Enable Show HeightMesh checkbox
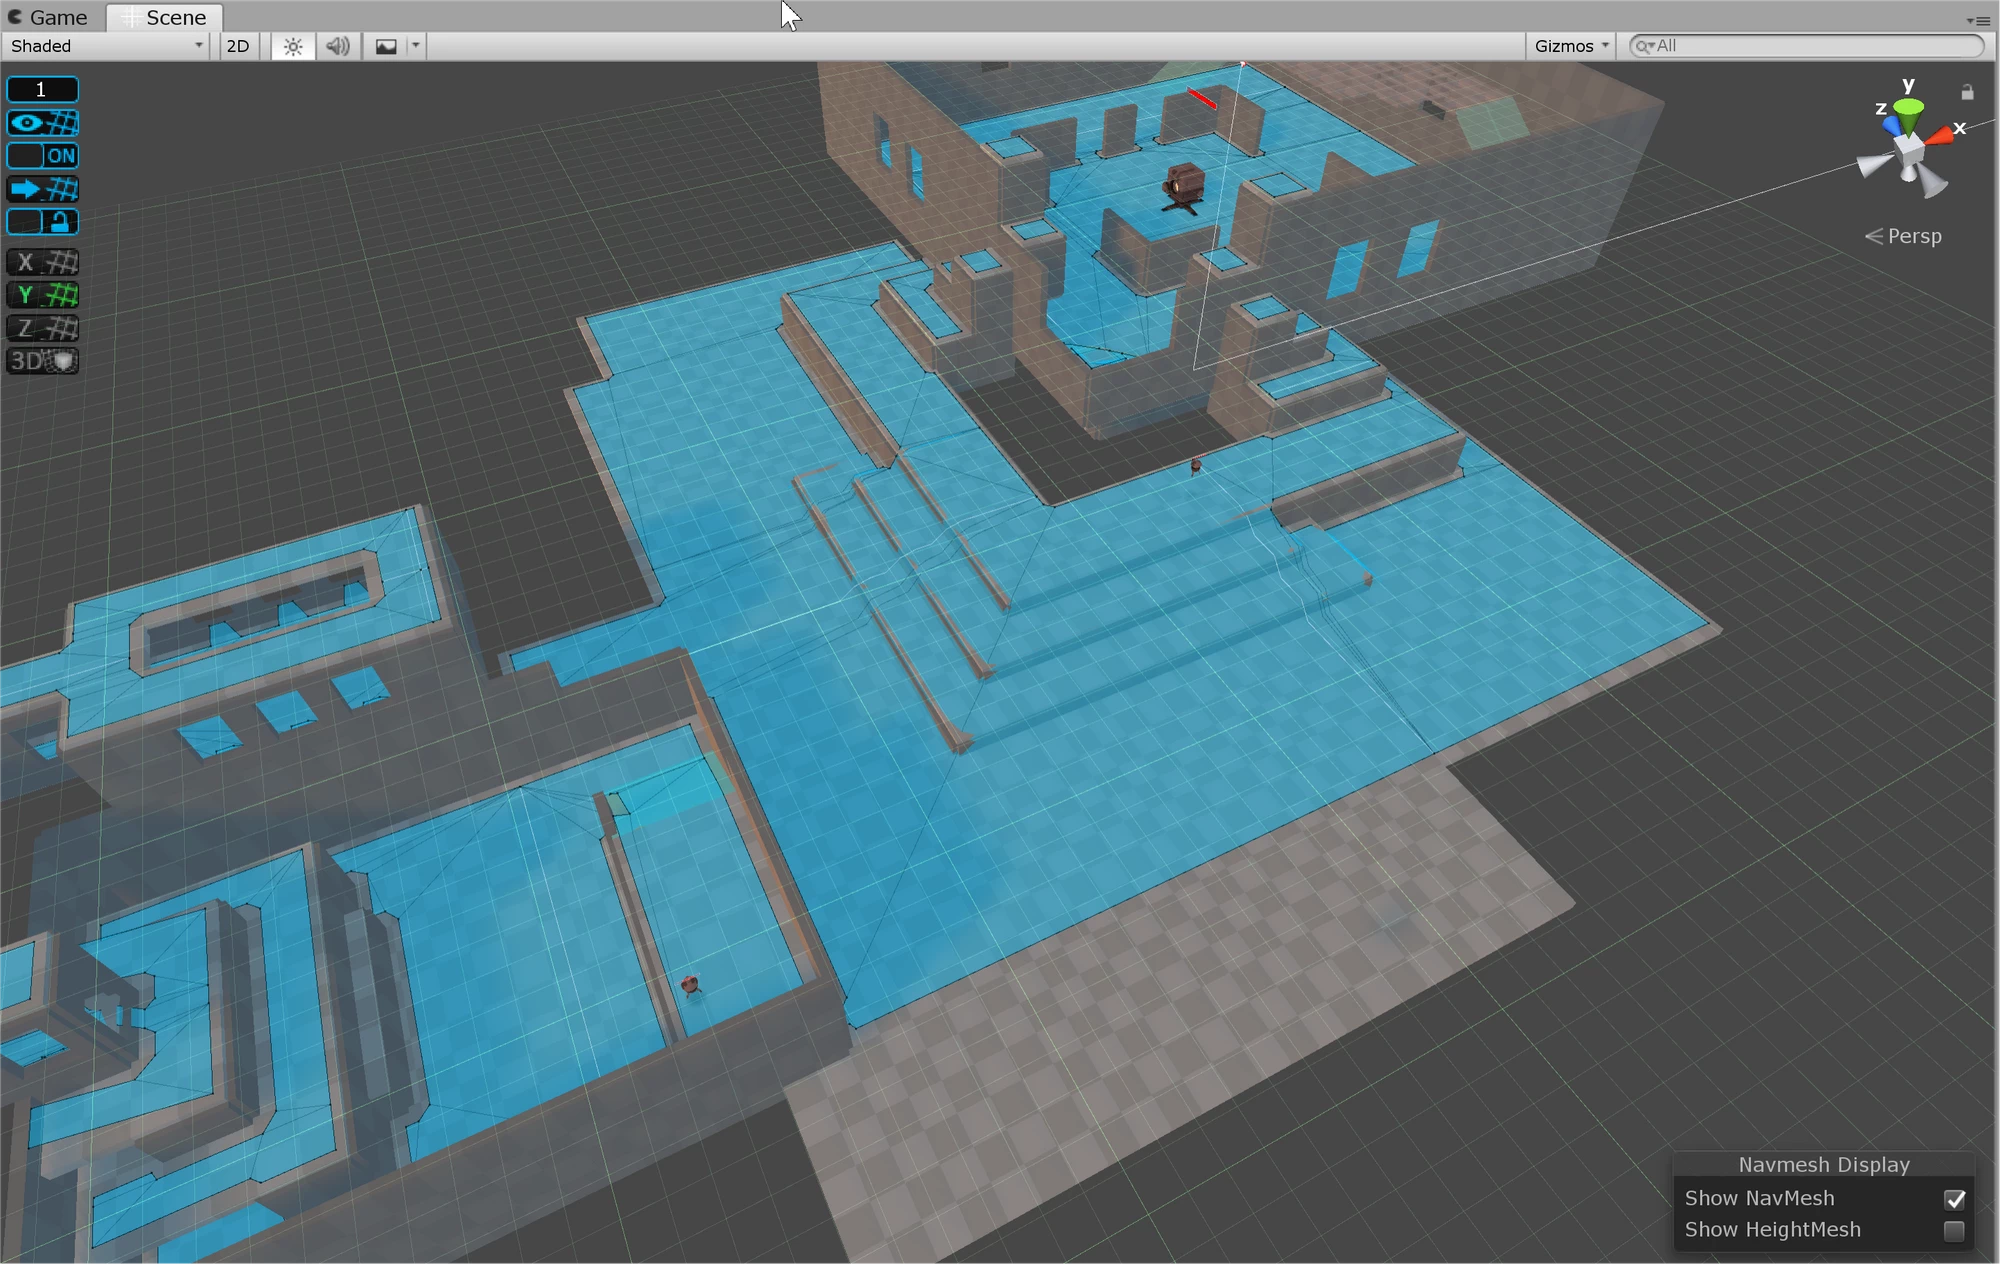The width and height of the screenshot is (2000, 1264). coord(1954,1230)
